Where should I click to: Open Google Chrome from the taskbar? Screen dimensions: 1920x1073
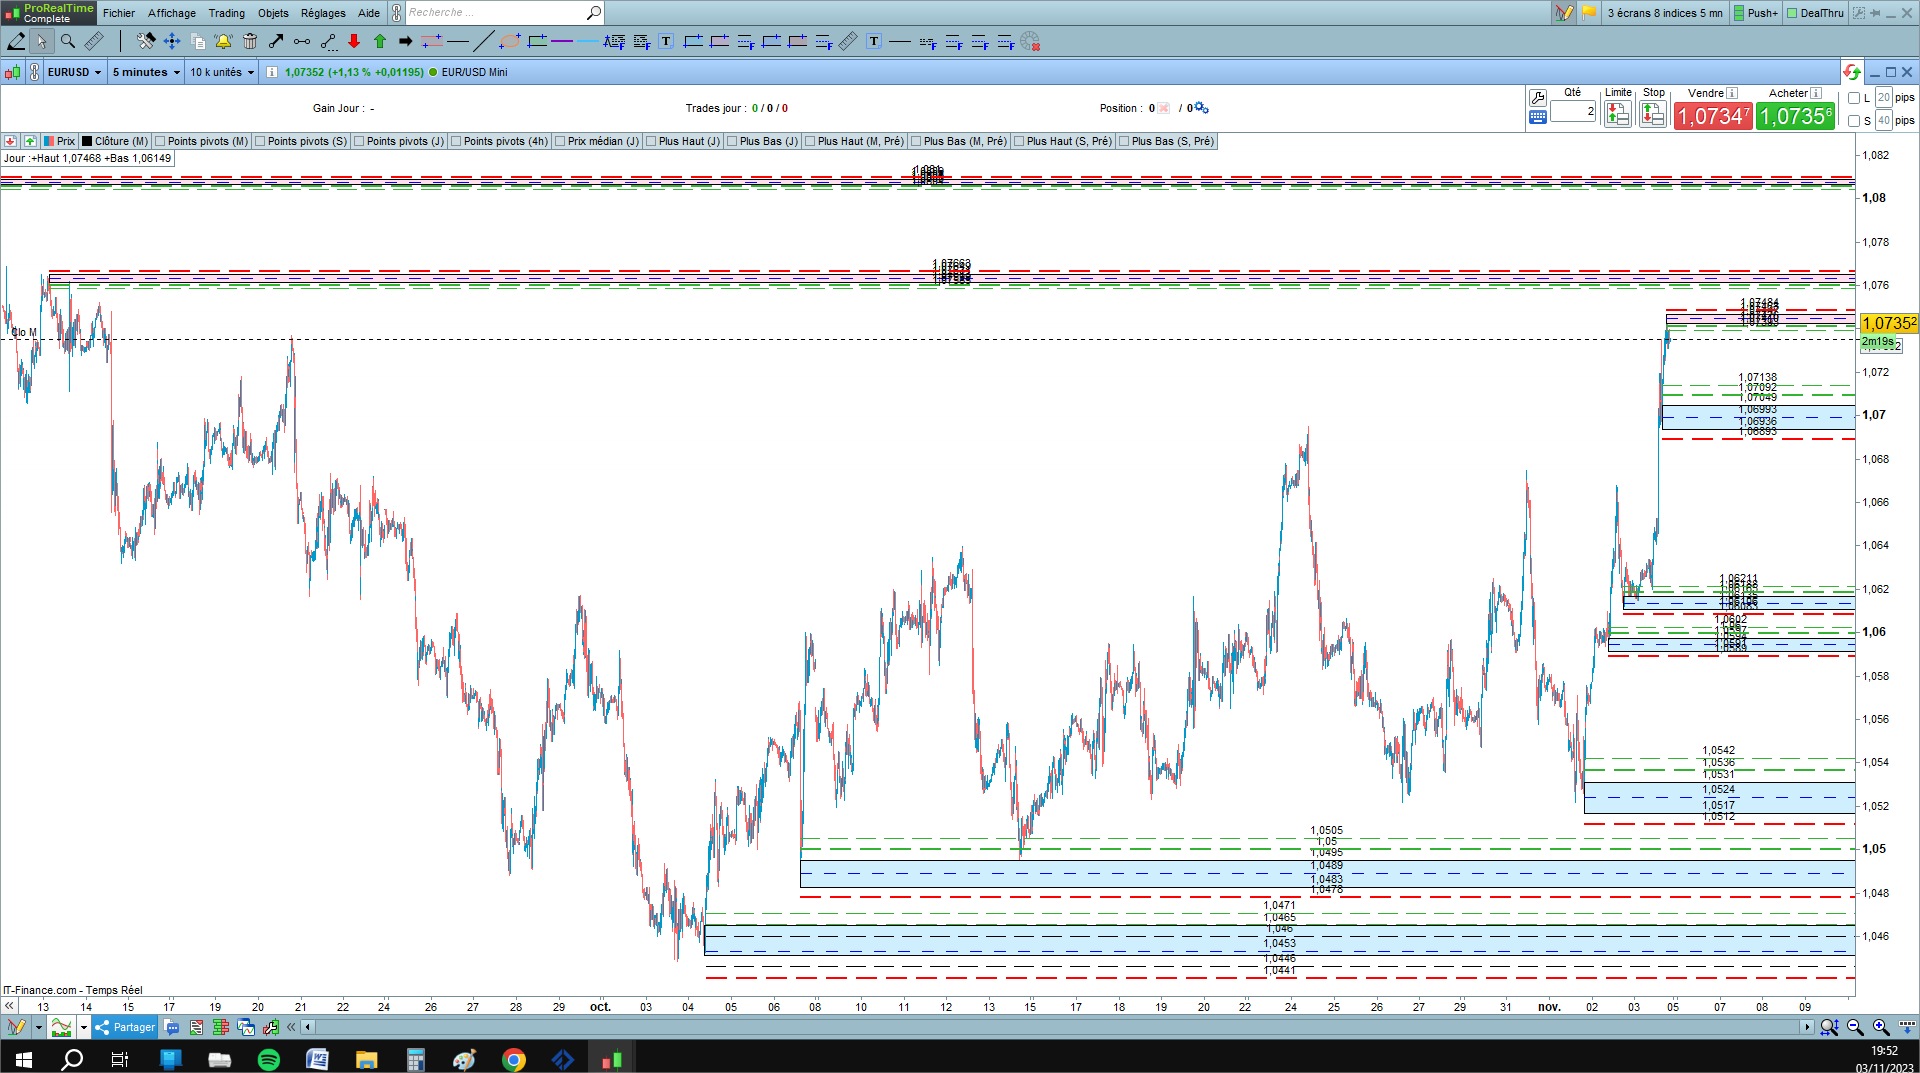[513, 1060]
